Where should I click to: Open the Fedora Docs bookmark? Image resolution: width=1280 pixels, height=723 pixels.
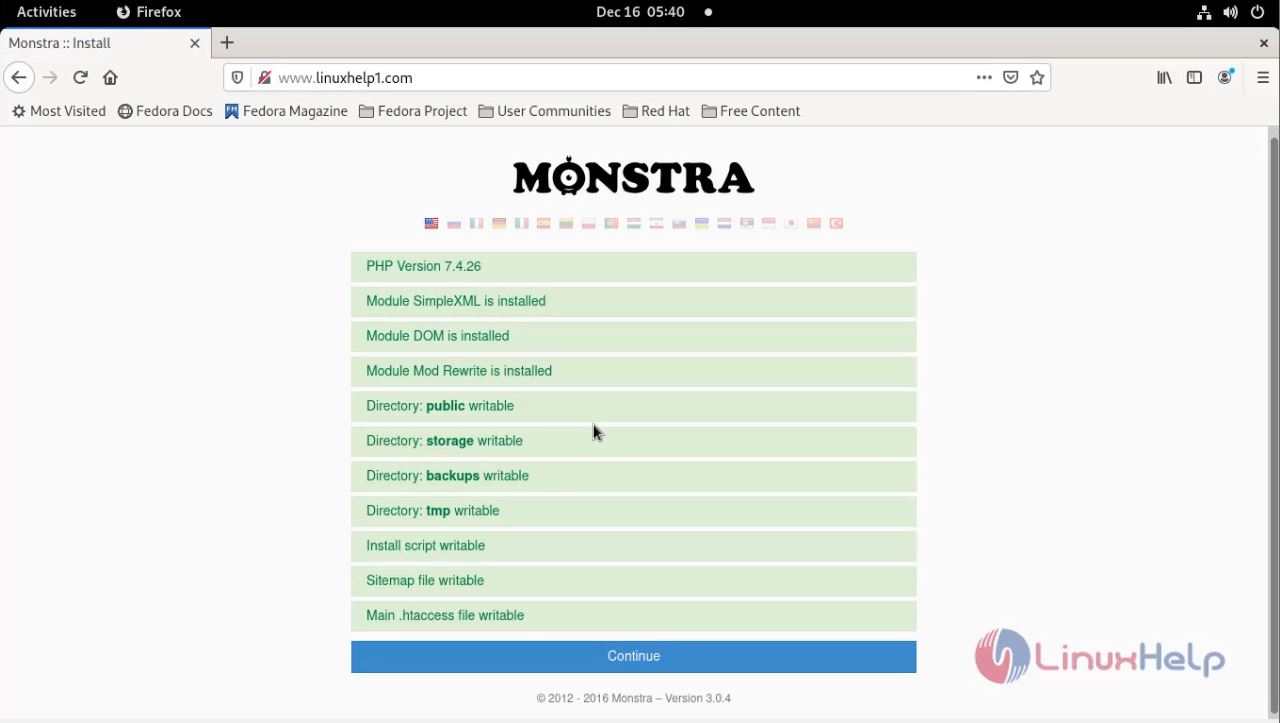pos(165,111)
